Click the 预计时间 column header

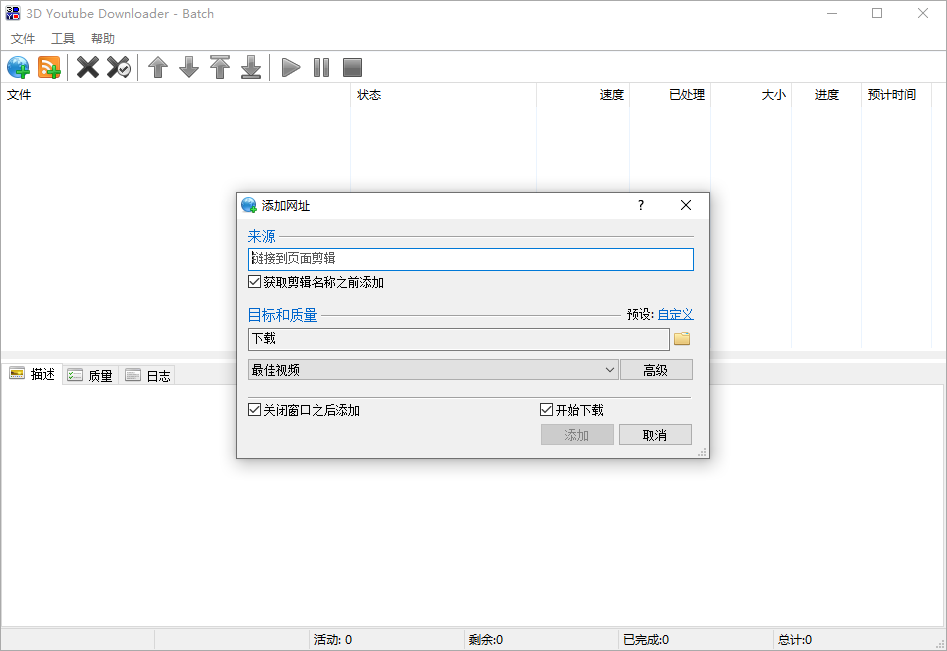tap(896, 95)
